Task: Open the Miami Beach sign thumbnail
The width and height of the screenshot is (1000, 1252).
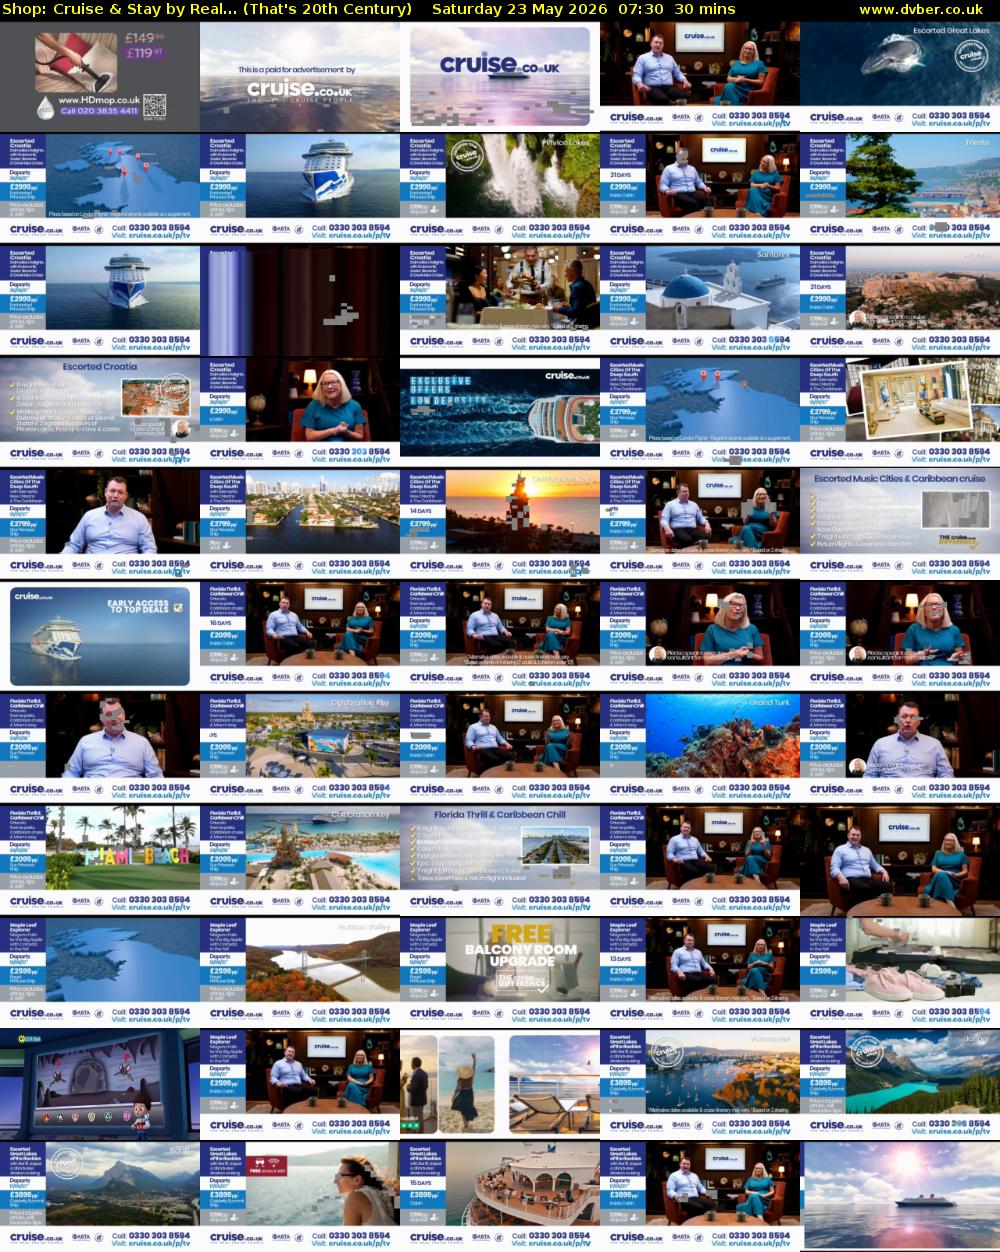Action: point(100,861)
